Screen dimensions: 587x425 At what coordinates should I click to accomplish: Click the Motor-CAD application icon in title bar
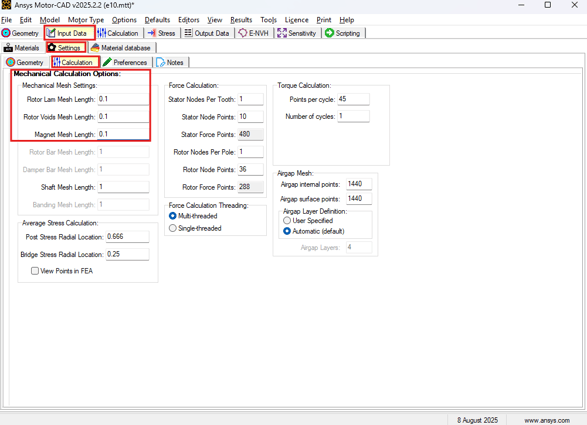click(x=6, y=5)
